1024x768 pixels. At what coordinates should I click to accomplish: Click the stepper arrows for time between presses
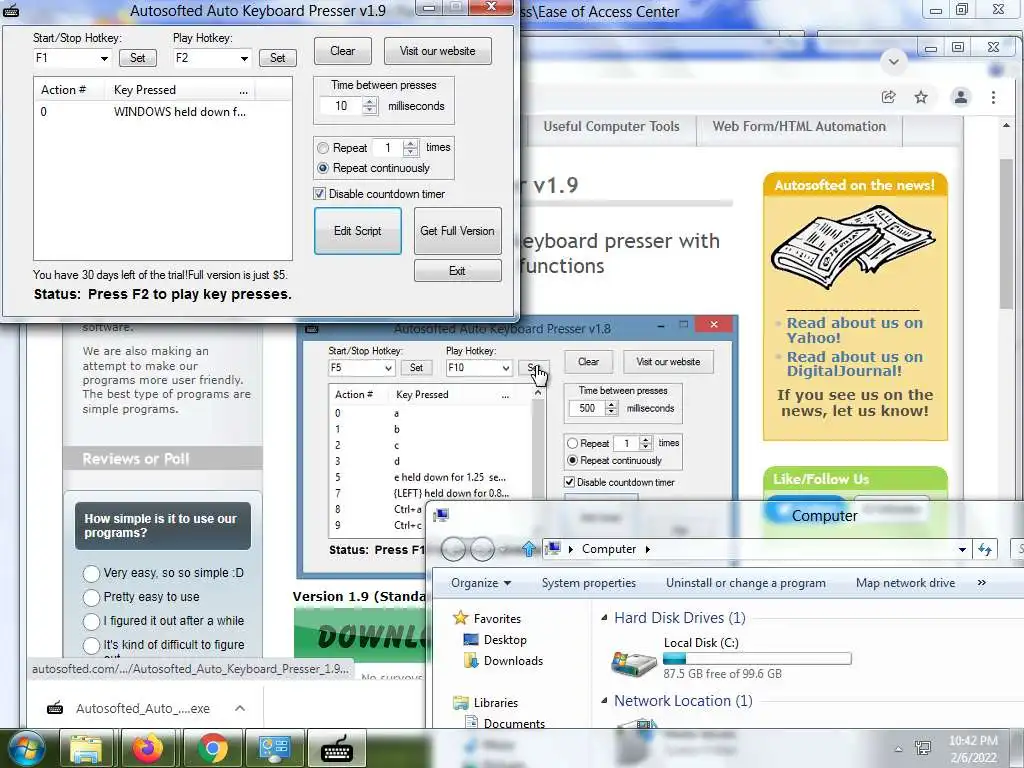[370, 106]
